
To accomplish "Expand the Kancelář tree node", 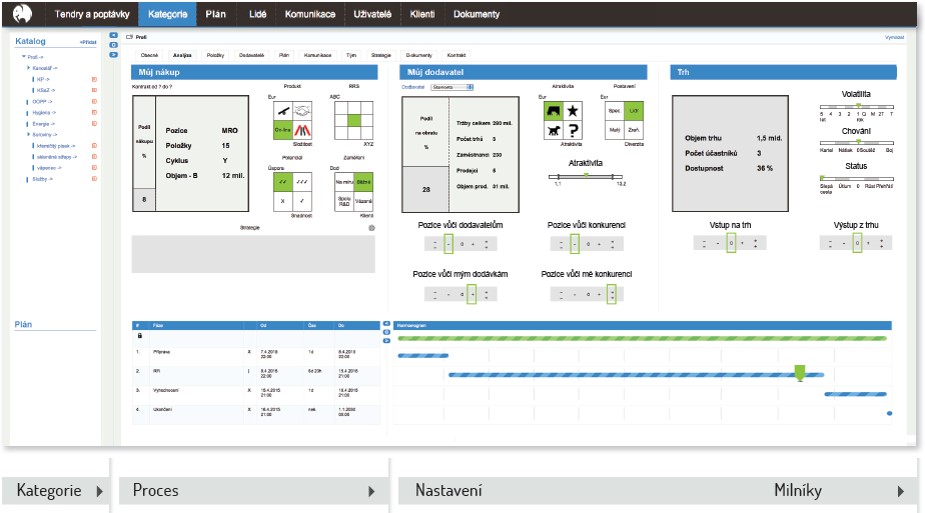I will coord(28,68).
